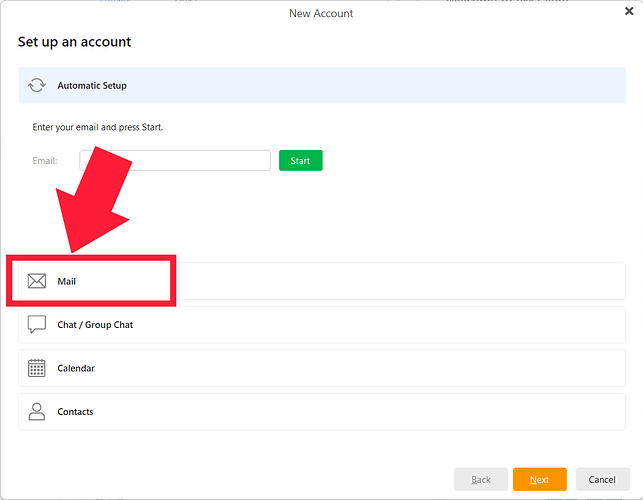The width and height of the screenshot is (643, 500).
Task: Select the Mail account type label
Action: 67,282
